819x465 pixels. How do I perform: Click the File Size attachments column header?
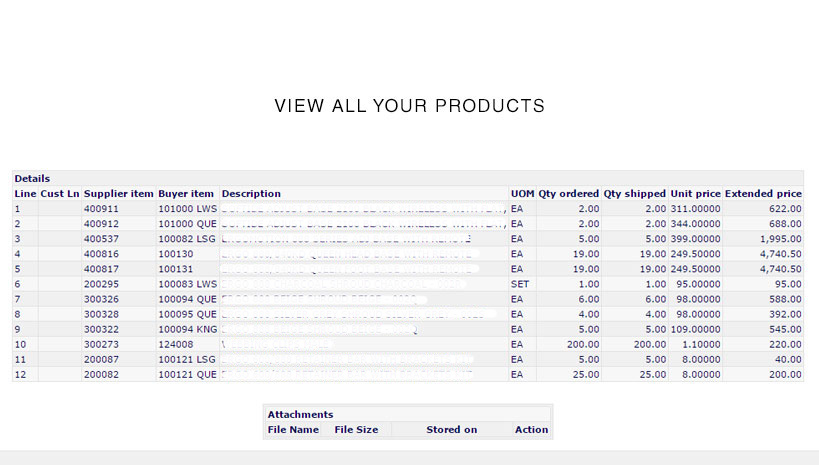[356, 430]
